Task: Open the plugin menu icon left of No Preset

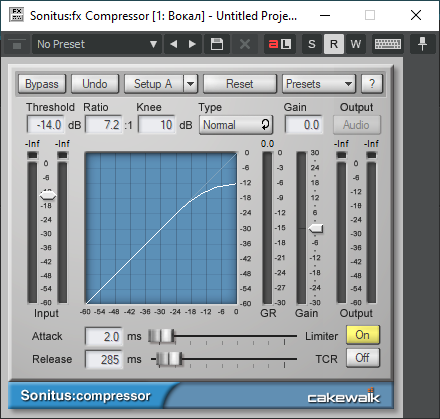Action: (x=17, y=44)
